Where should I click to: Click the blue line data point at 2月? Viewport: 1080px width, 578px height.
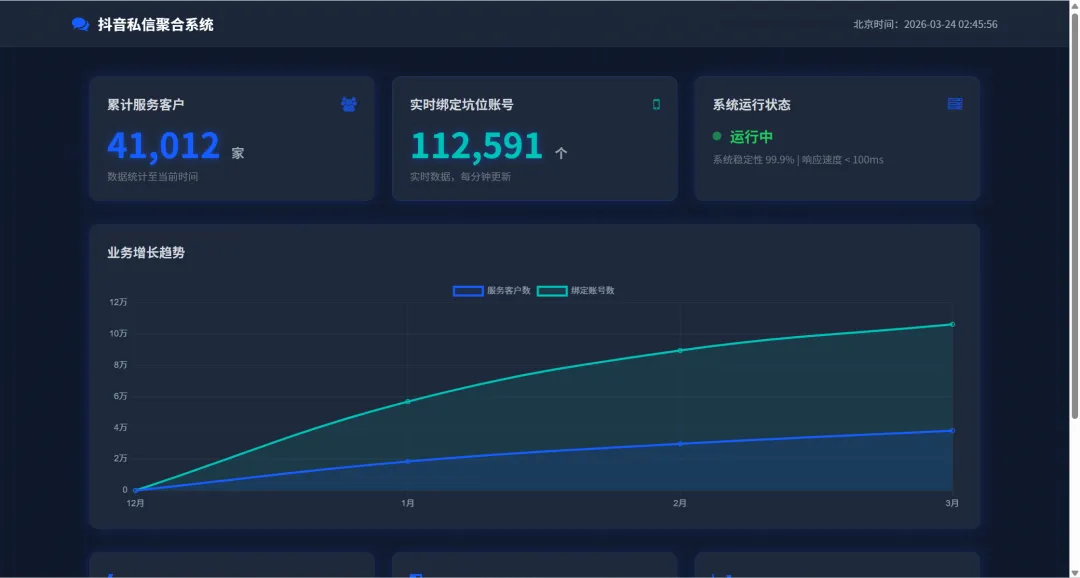point(680,444)
